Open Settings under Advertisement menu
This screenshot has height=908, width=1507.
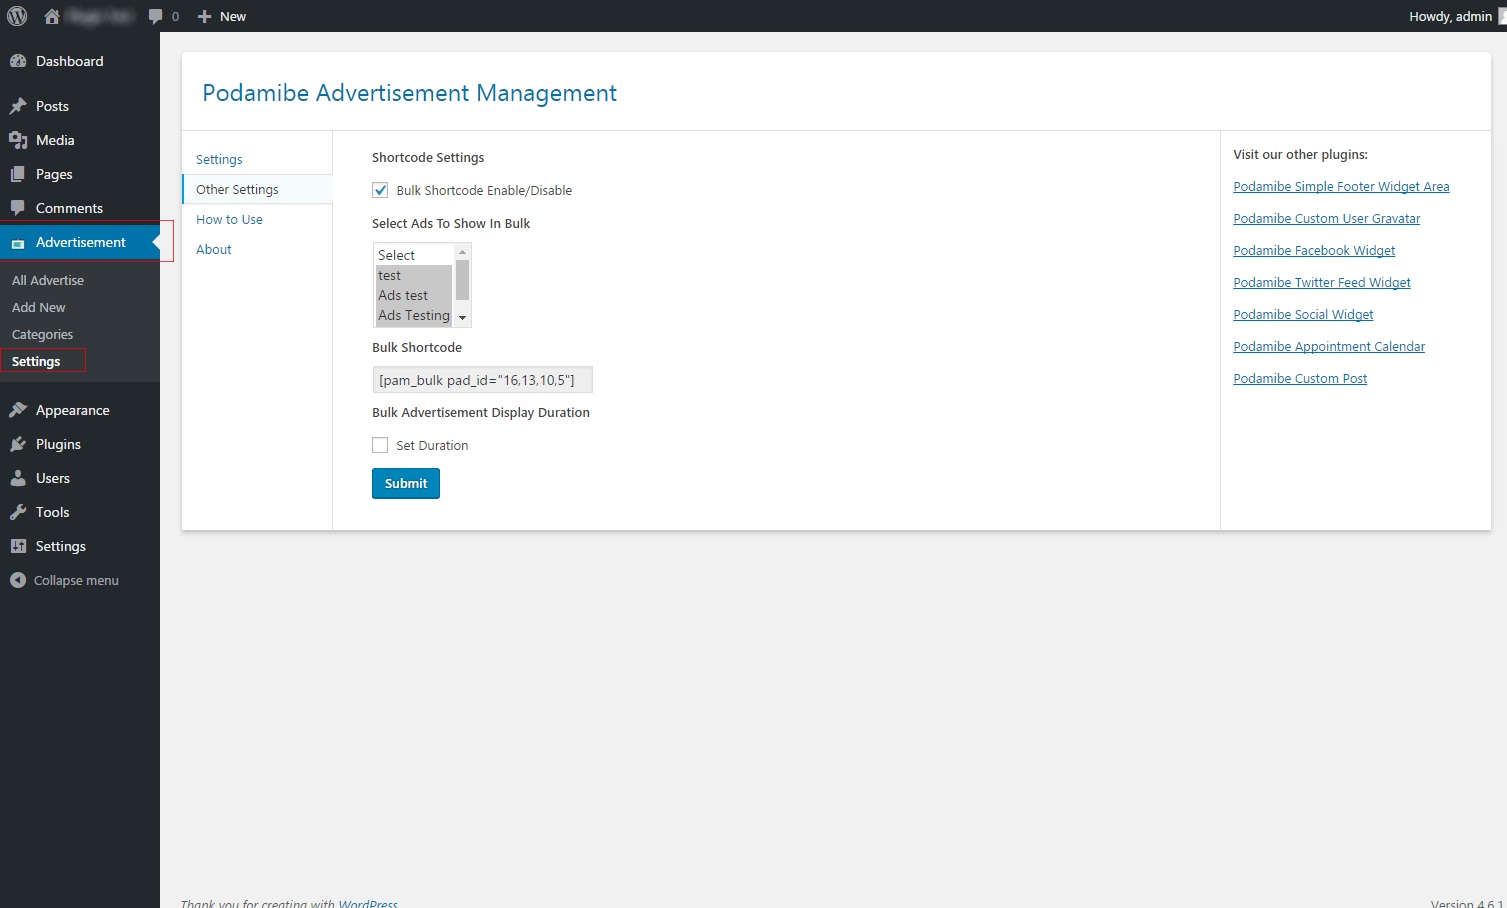coord(36,362)
